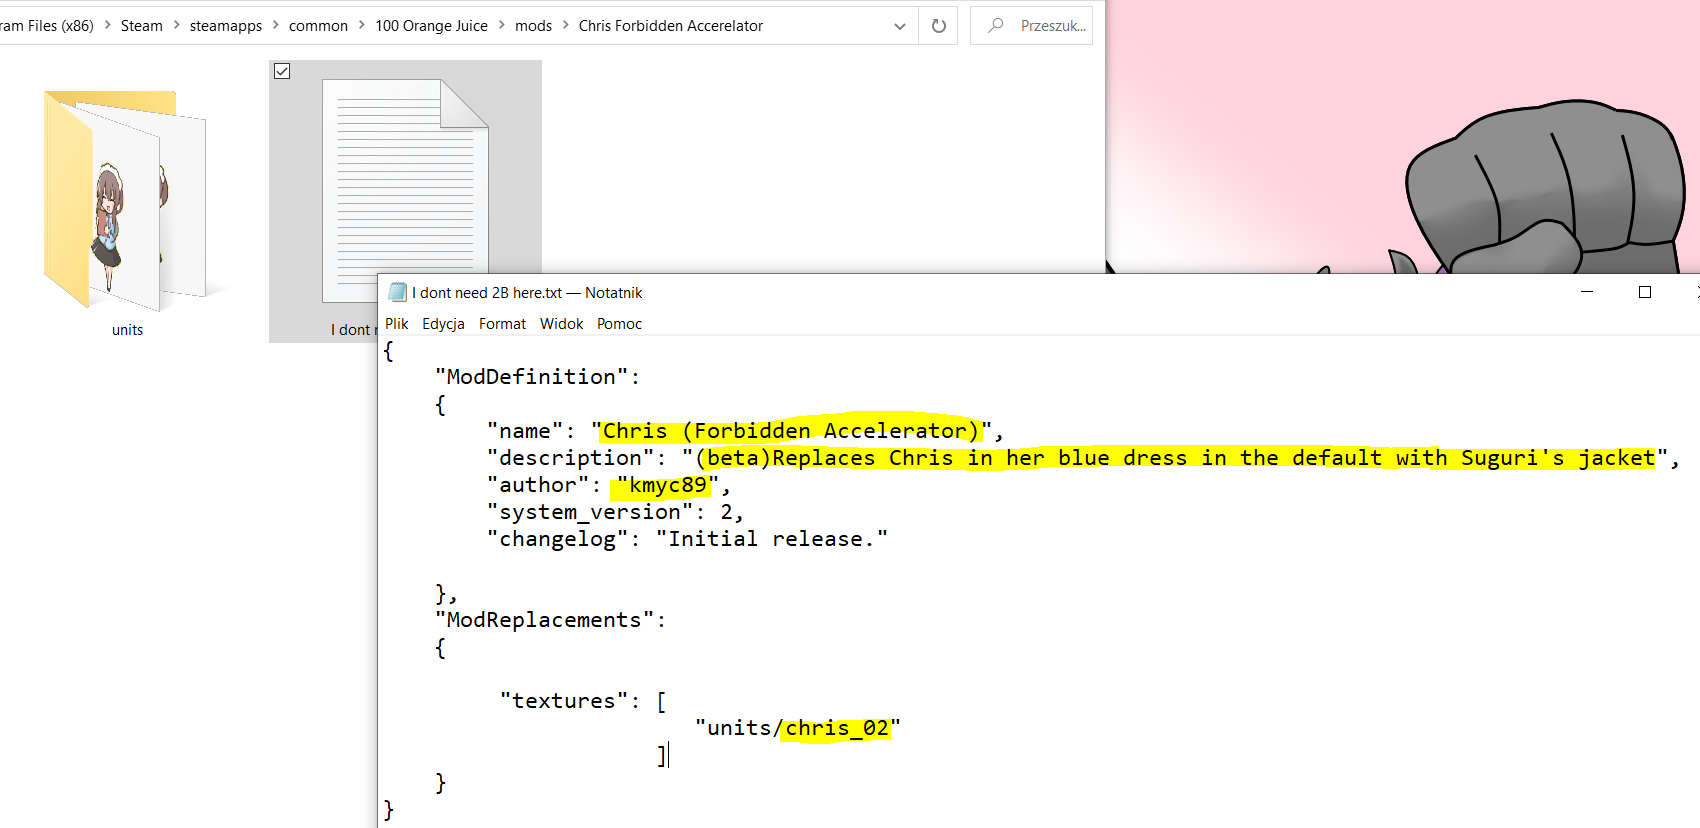Go to 100 Orange Juice in the address bar
The image size is (1700, 828).
point(432,26)
